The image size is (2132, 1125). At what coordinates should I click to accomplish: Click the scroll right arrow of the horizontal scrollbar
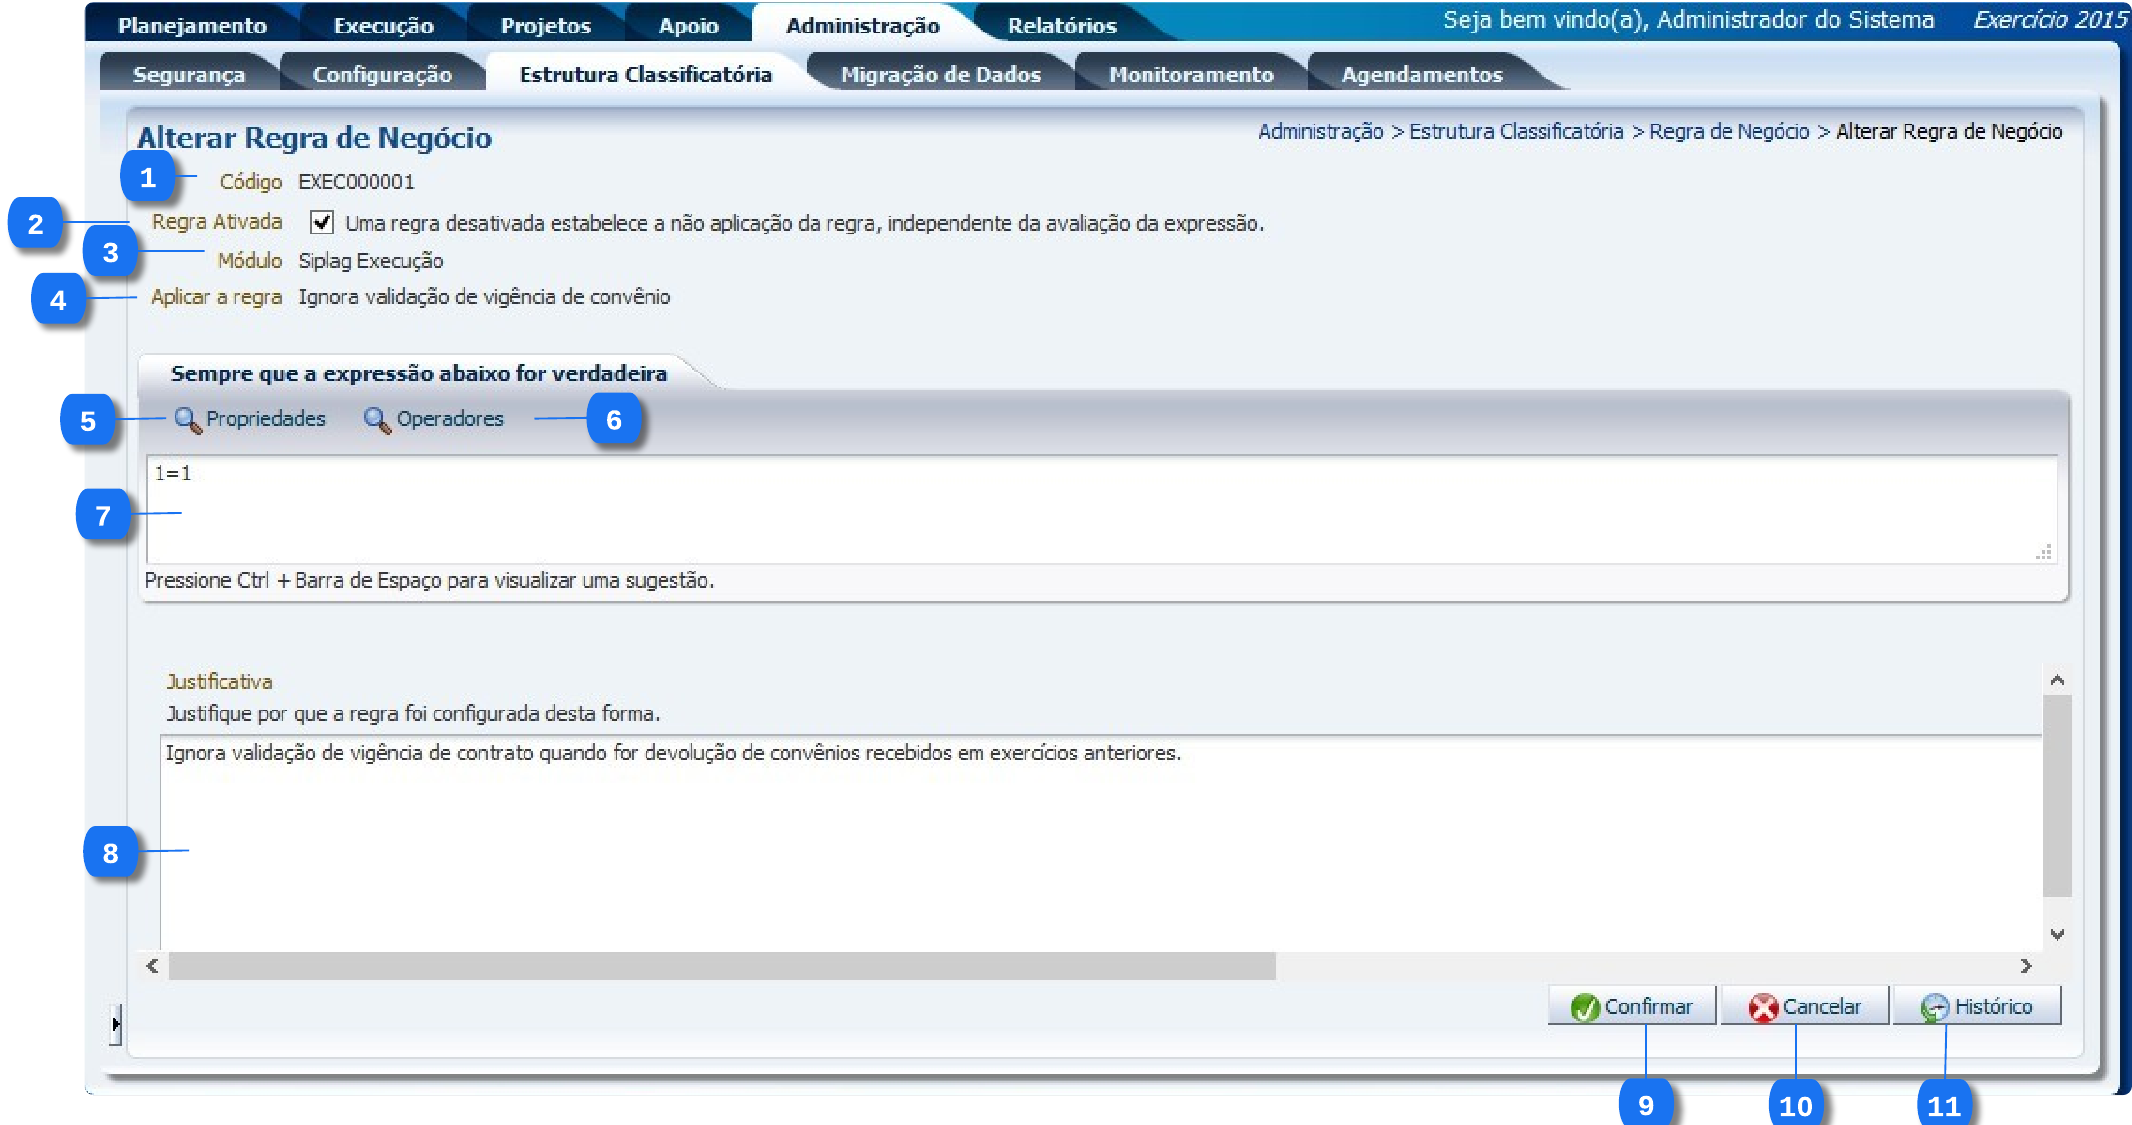coord(2026,966)
